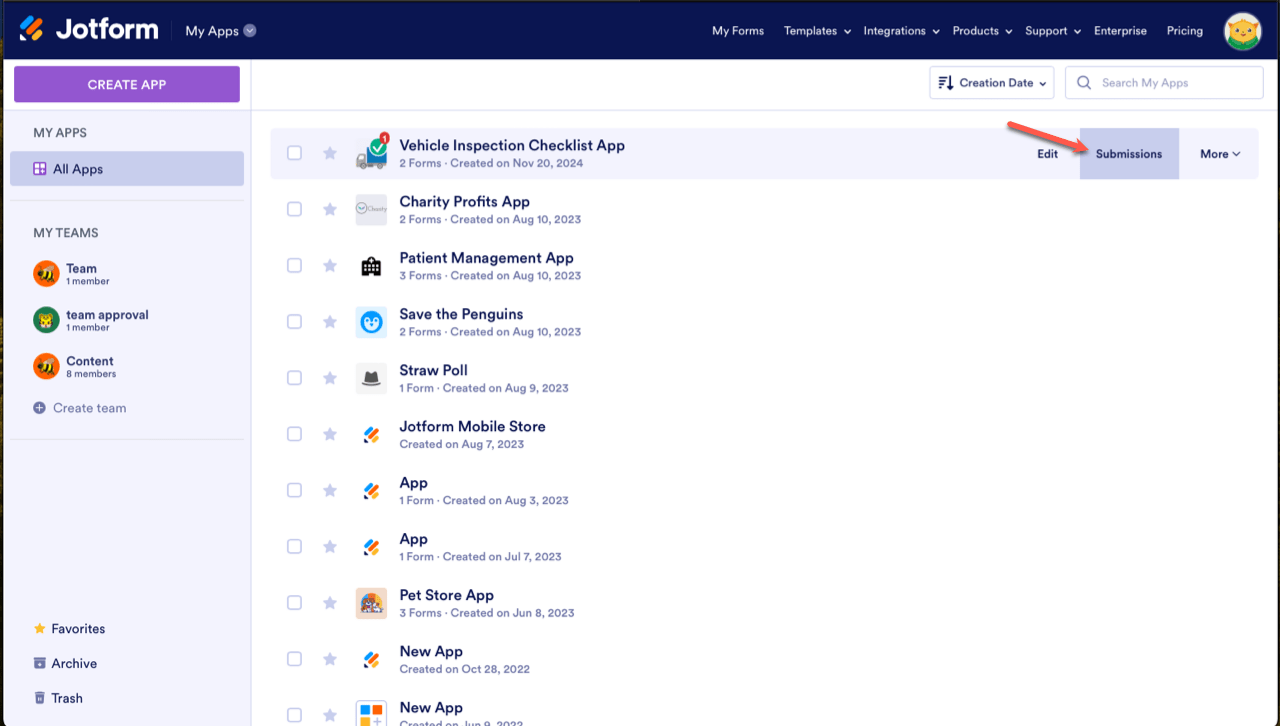Select the Save the Penguins checkbox
The image size is (1280, 726).
pos(294,321)
